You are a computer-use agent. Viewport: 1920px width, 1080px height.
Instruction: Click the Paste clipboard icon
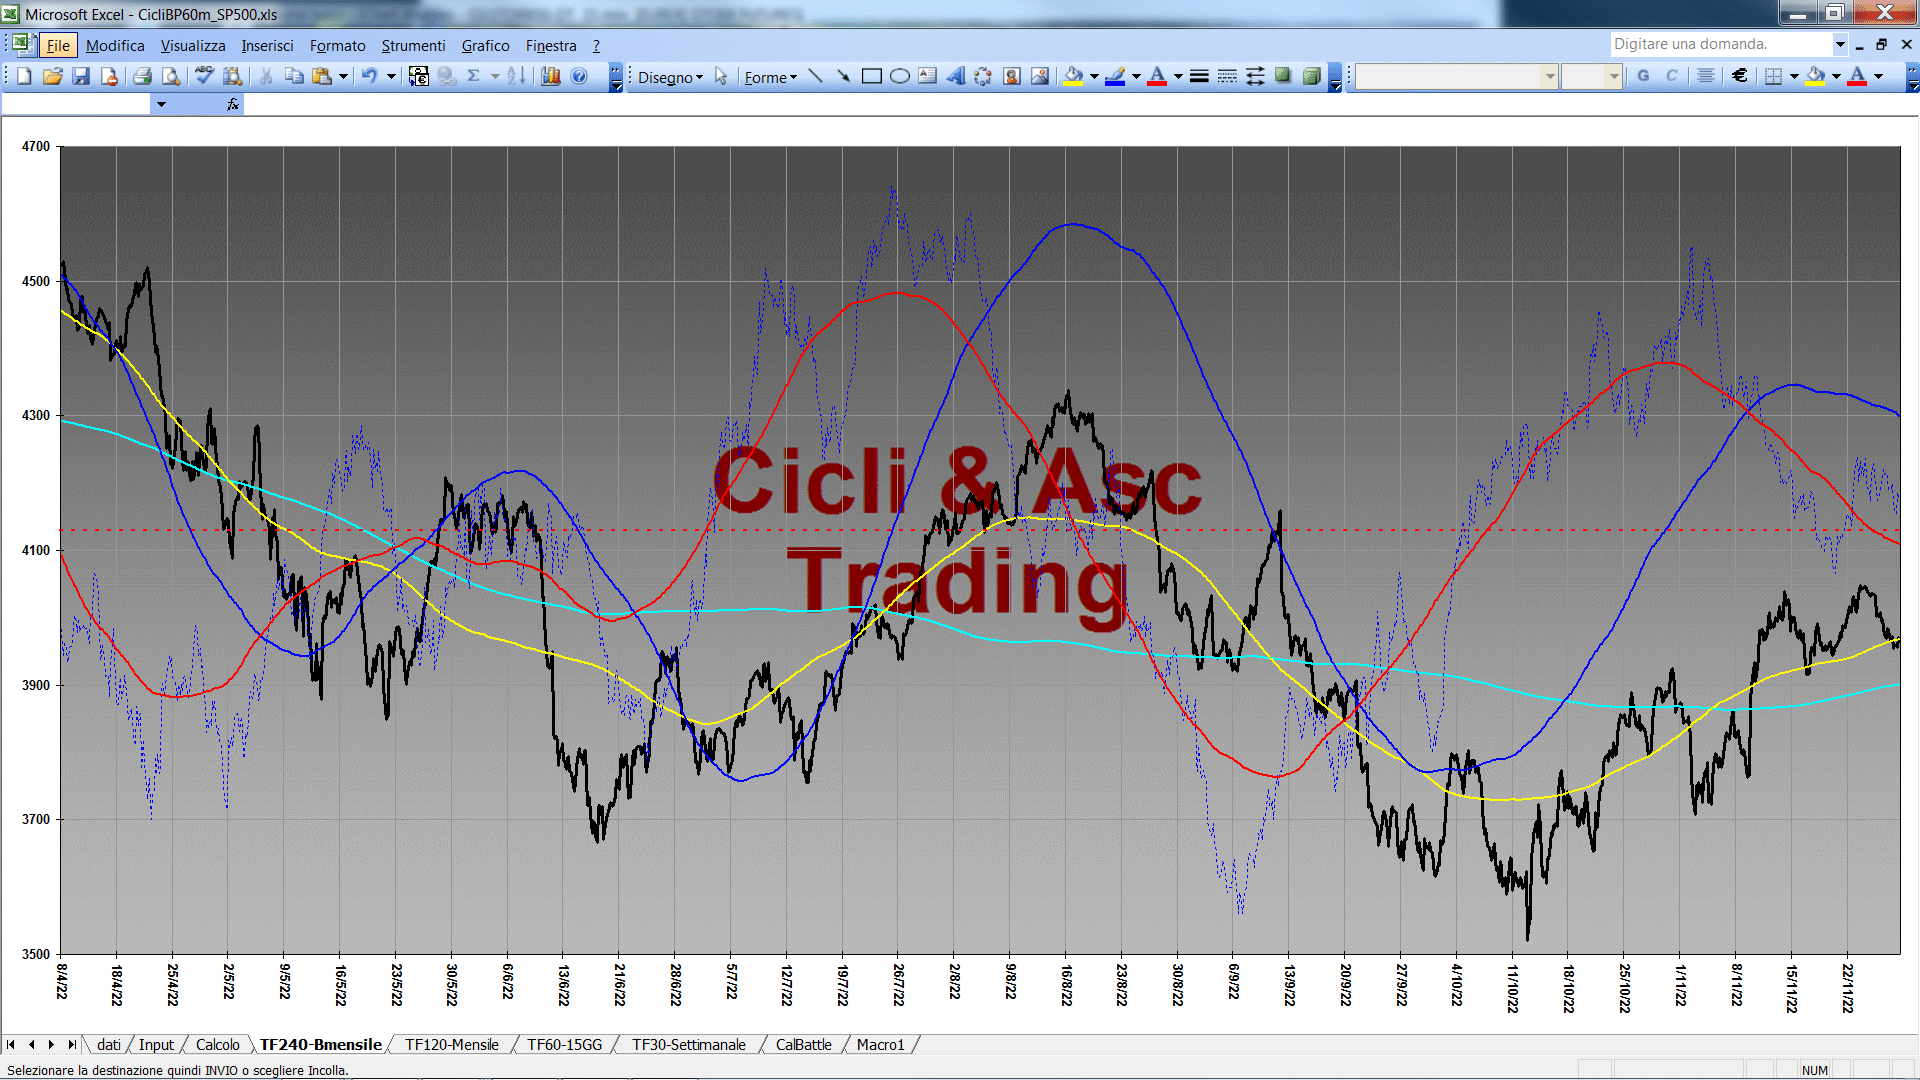point(322,76)
